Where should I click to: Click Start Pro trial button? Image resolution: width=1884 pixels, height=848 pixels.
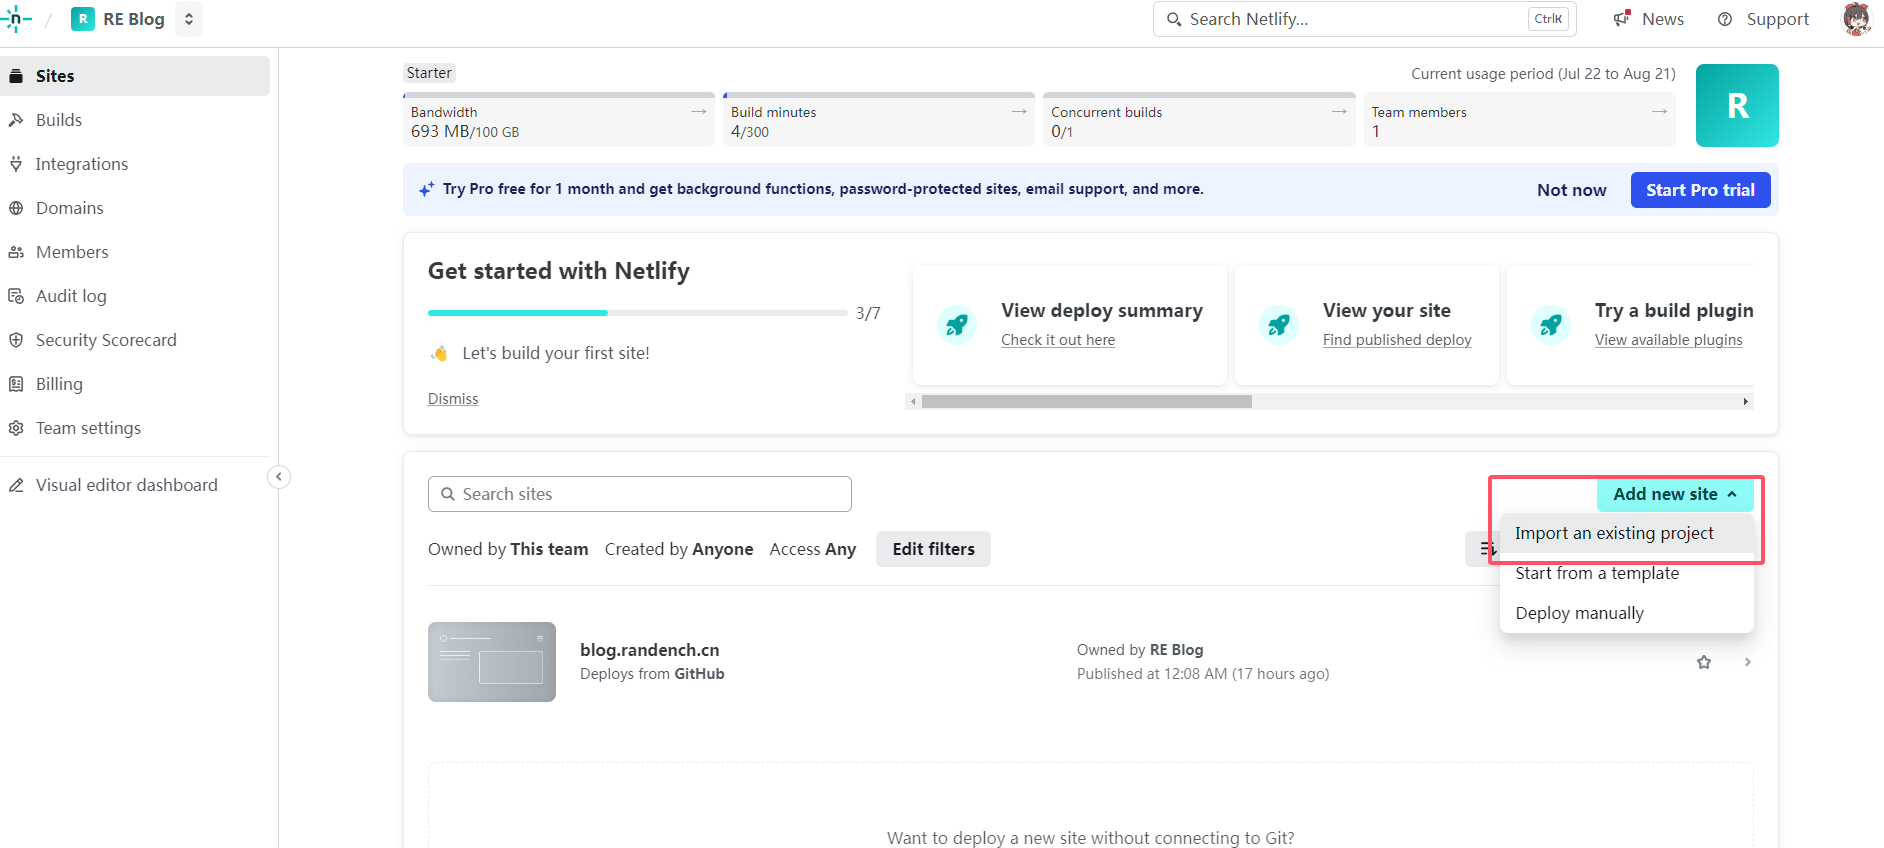click(1699, 190)
